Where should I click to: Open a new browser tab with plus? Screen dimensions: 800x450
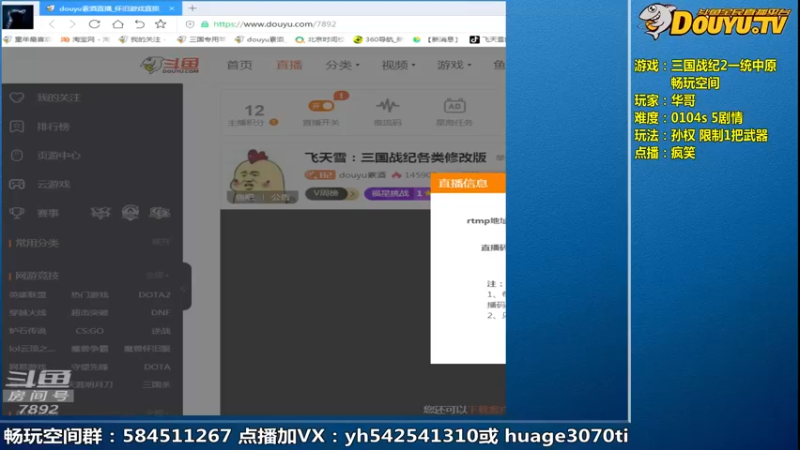tap(192, 8)
